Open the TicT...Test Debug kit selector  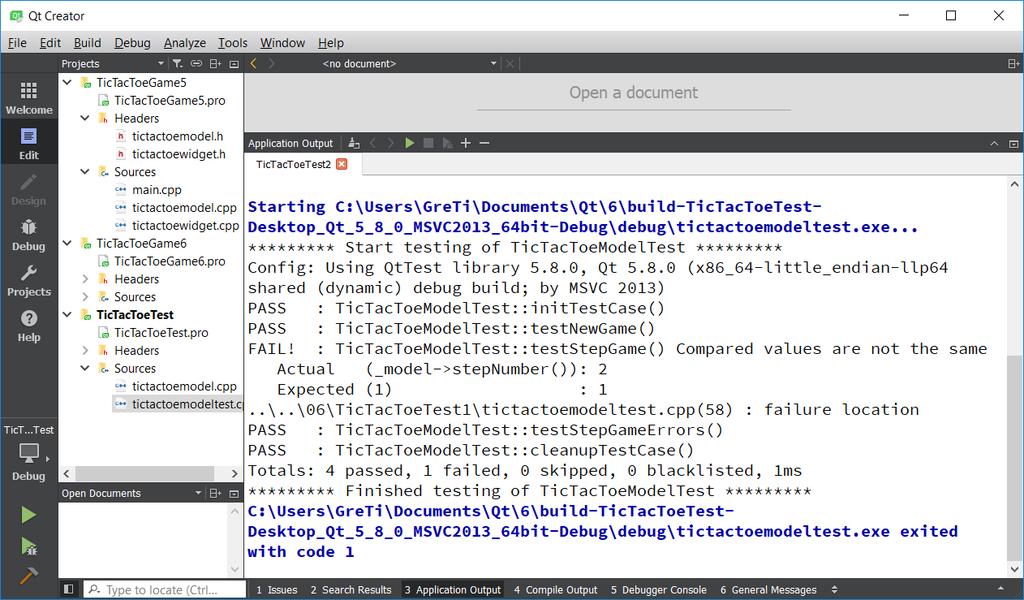pyautogui.click(x=29, y=453)
